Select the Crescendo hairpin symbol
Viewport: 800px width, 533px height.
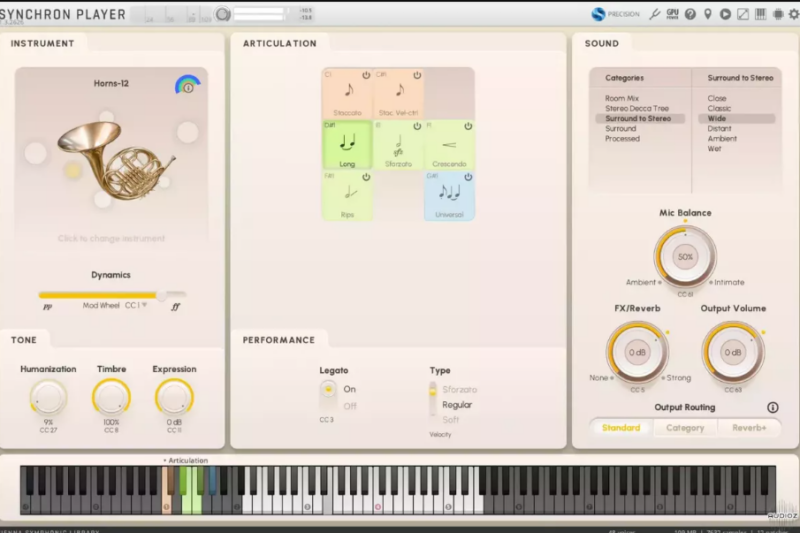pyautogui.click(x=449, y=145)
